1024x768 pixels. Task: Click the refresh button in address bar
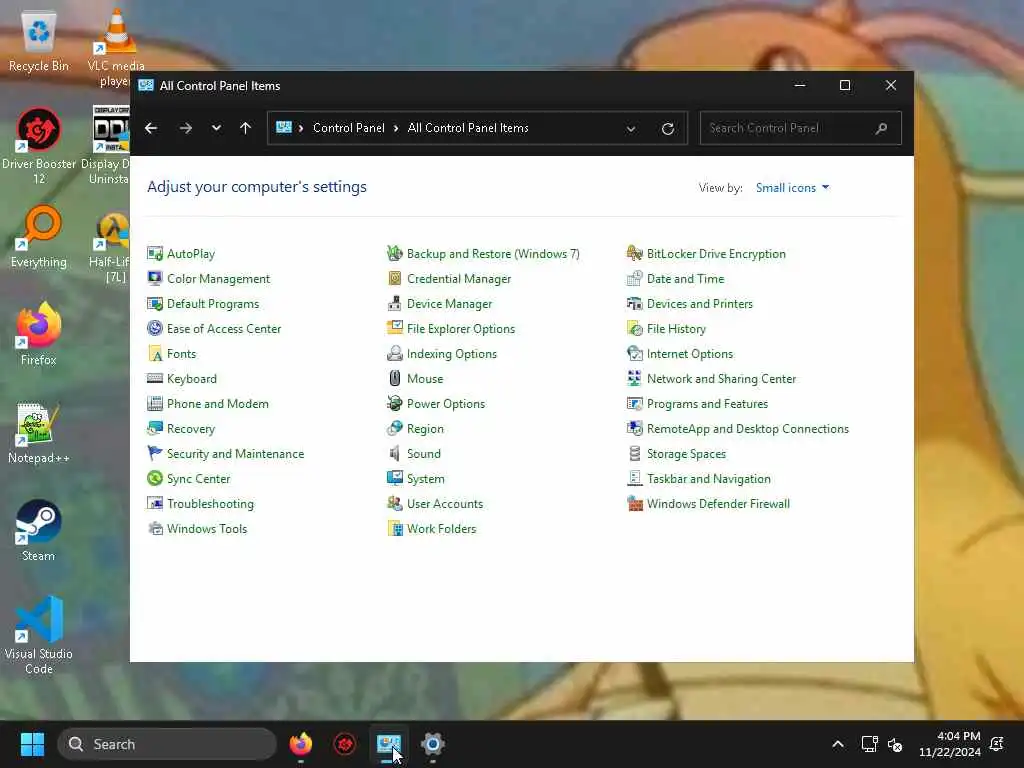667,129
